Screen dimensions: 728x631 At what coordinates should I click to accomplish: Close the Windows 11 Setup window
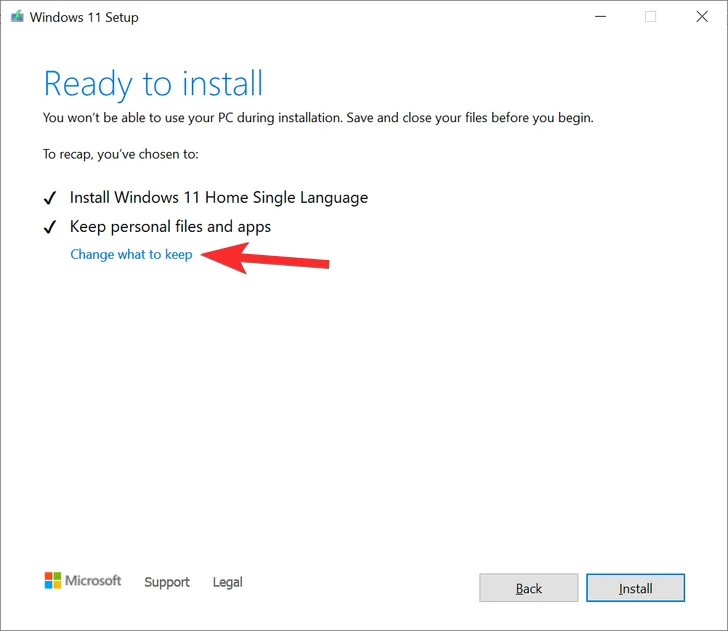coord(702,17)
